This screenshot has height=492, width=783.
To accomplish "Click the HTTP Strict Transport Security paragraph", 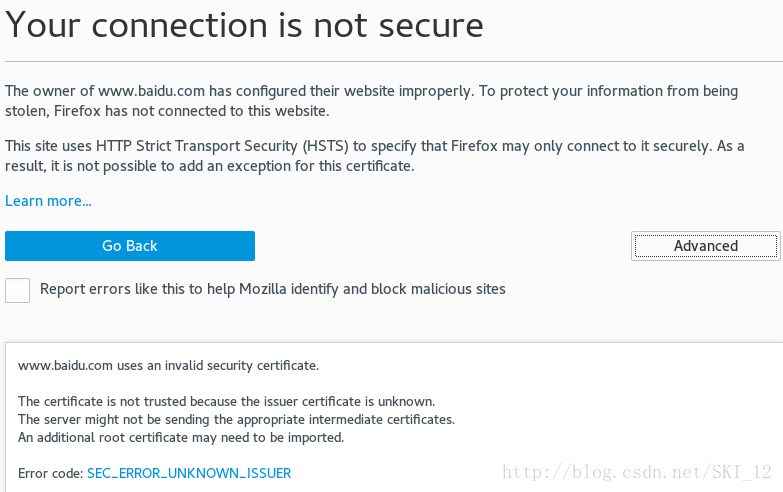I will (x=374, y=155).
